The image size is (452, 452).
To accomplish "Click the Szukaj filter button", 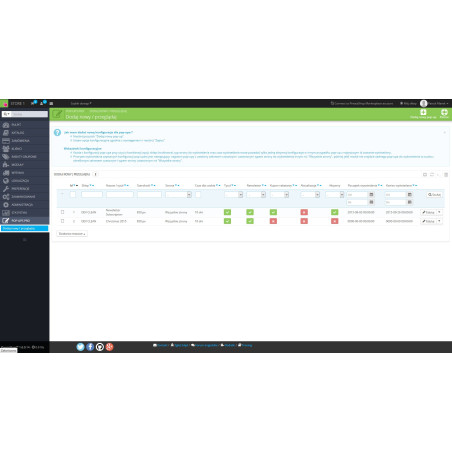I will click(x=434, y=195).
